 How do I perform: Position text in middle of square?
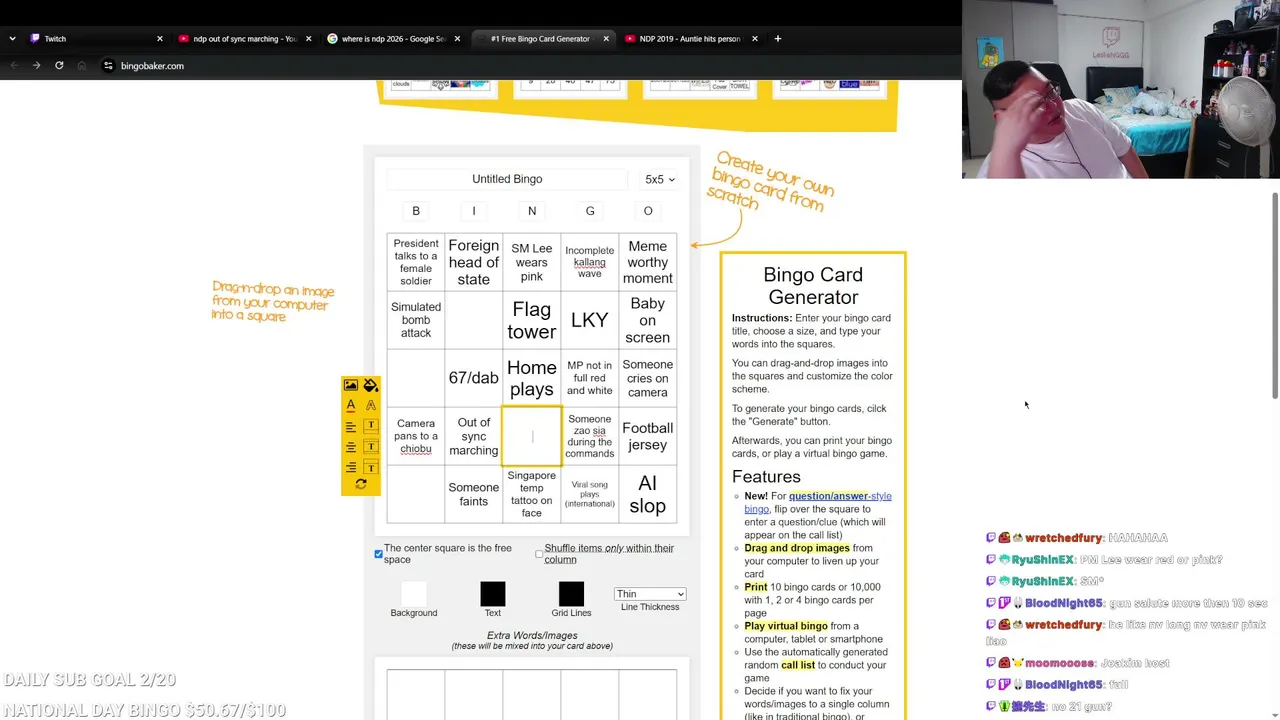[371, 446]
